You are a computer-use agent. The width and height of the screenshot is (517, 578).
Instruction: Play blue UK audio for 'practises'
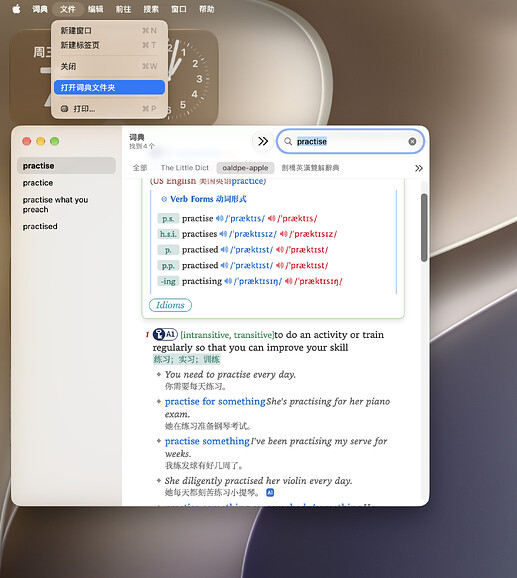pos(223,234)
